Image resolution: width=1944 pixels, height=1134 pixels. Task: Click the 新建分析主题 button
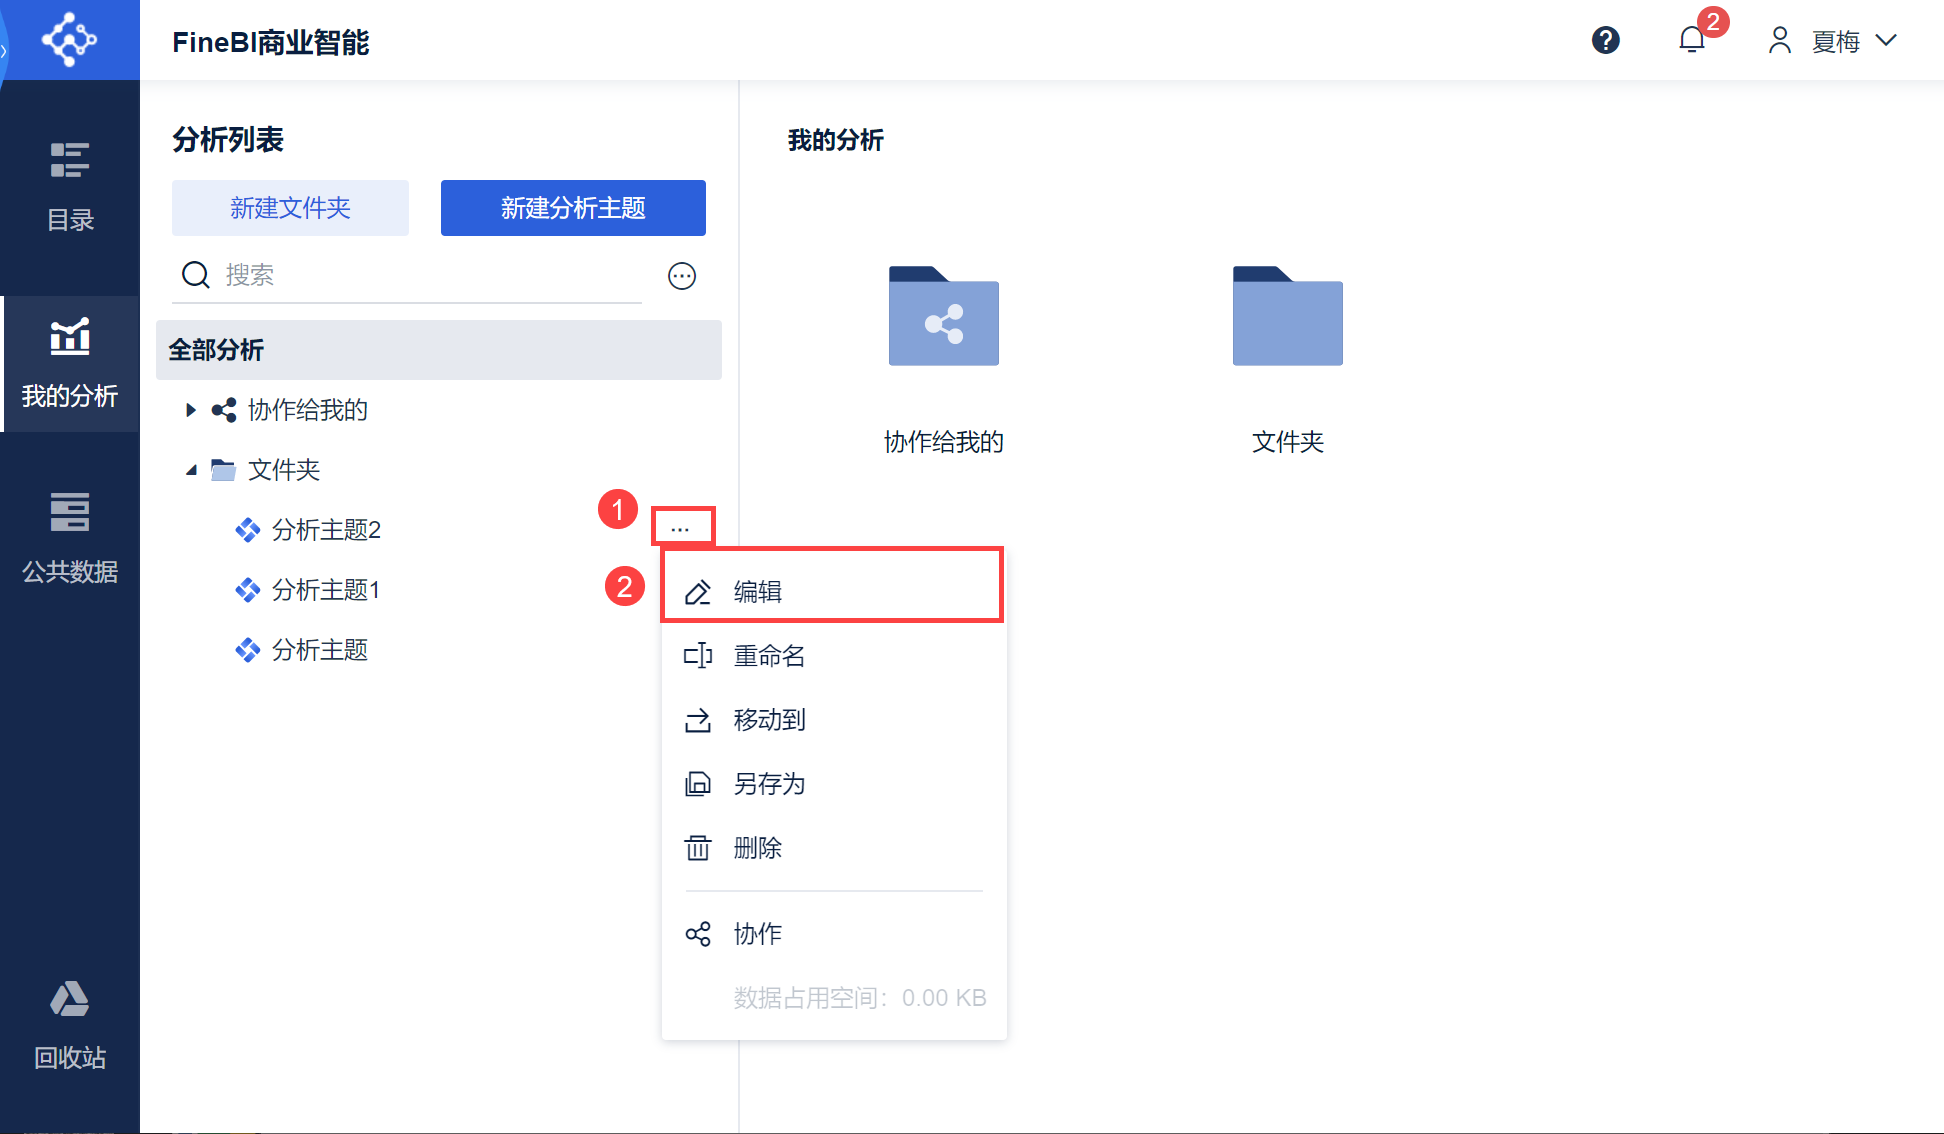tap(573, 208)
